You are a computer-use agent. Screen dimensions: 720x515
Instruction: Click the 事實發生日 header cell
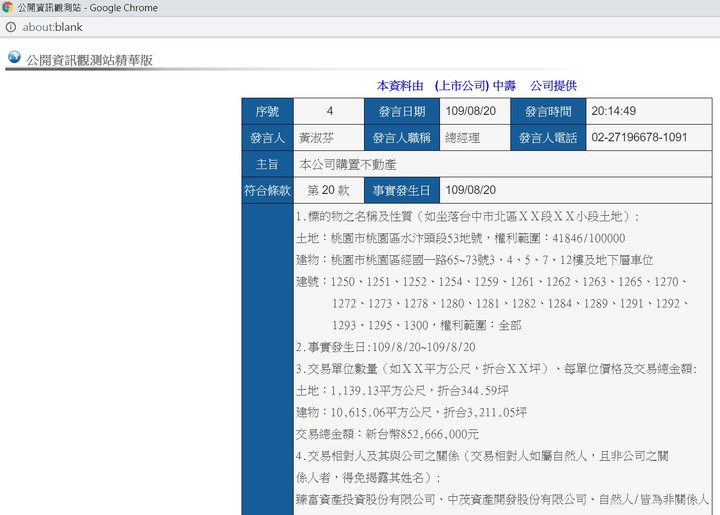click(x=402, y=190)
